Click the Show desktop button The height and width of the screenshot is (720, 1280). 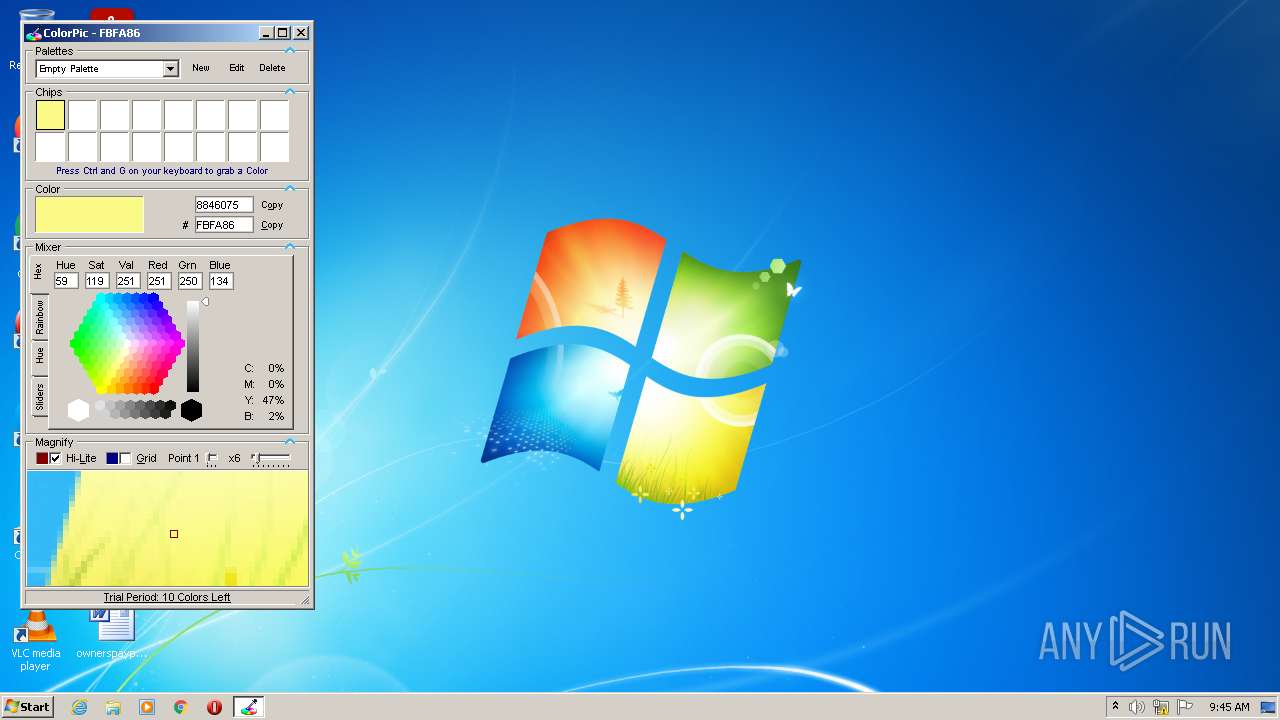coord(1270,707)
